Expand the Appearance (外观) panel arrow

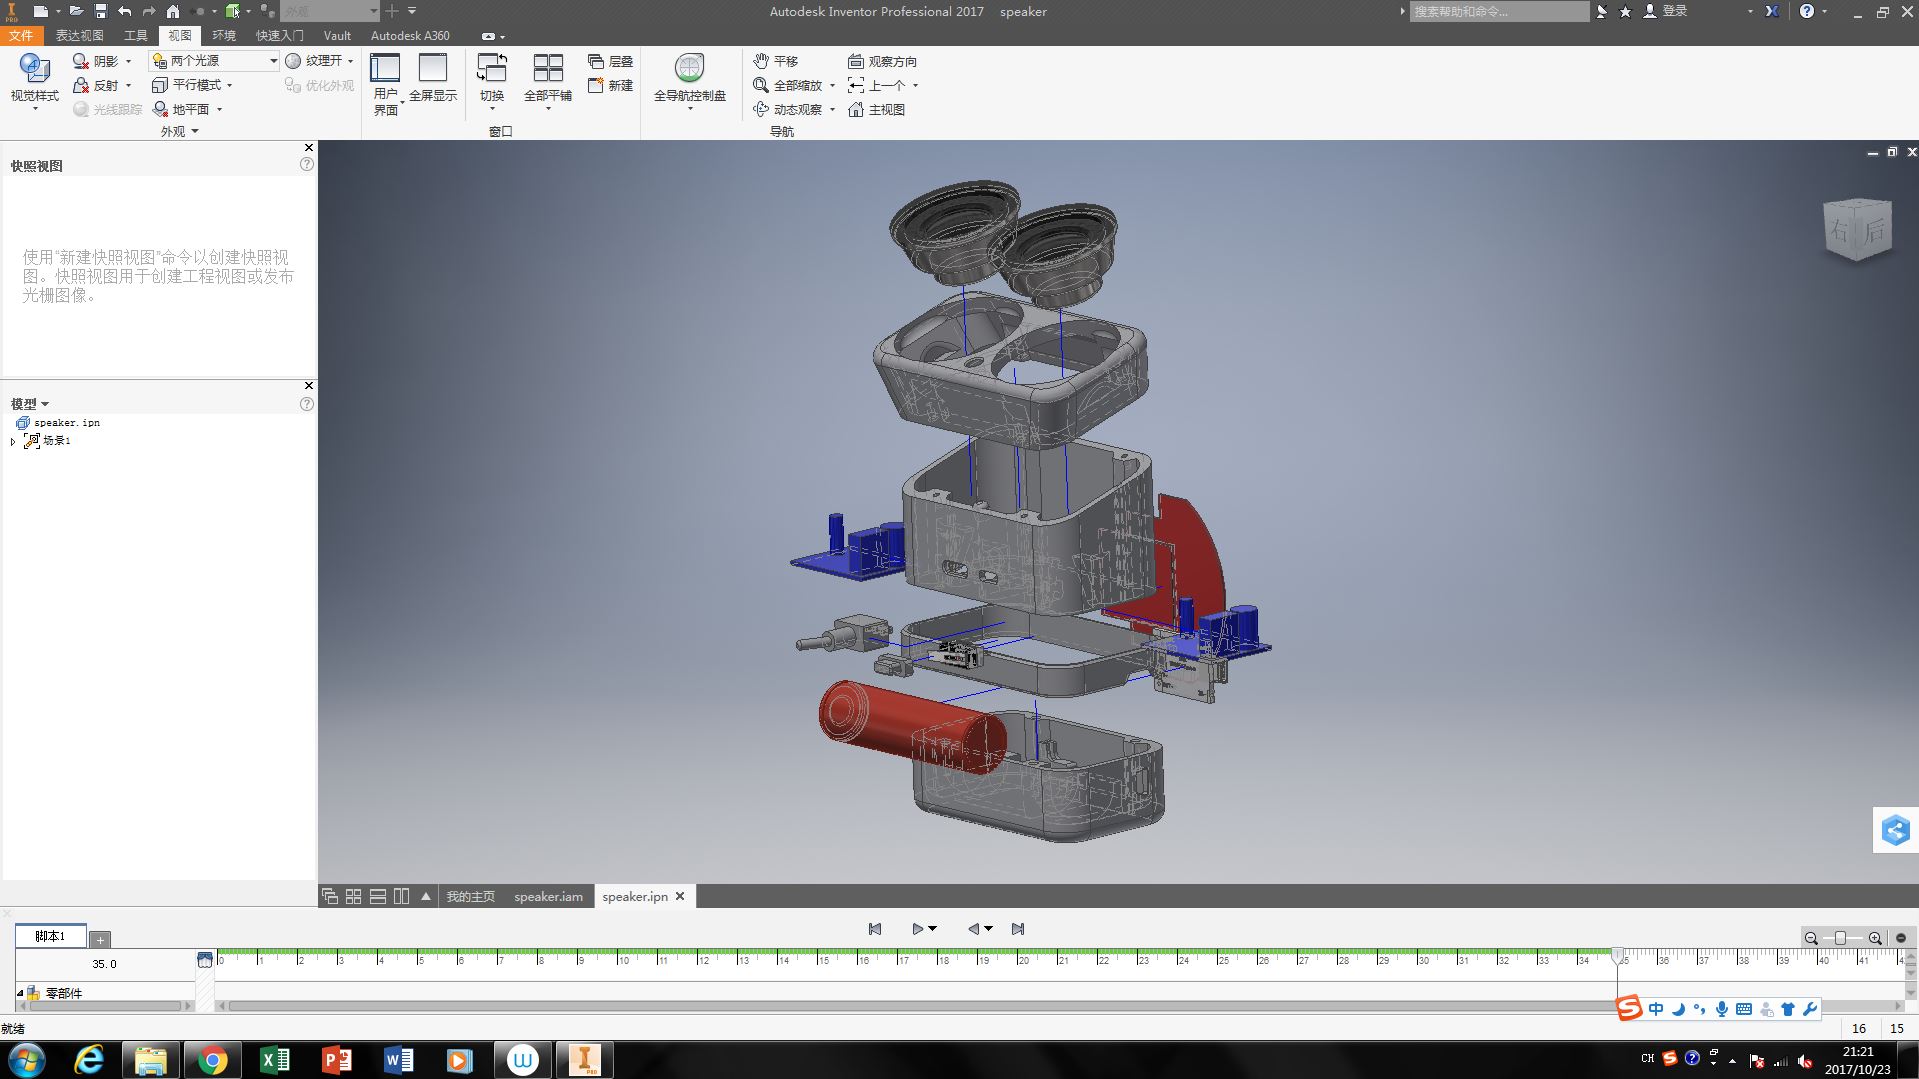(195, 131)
